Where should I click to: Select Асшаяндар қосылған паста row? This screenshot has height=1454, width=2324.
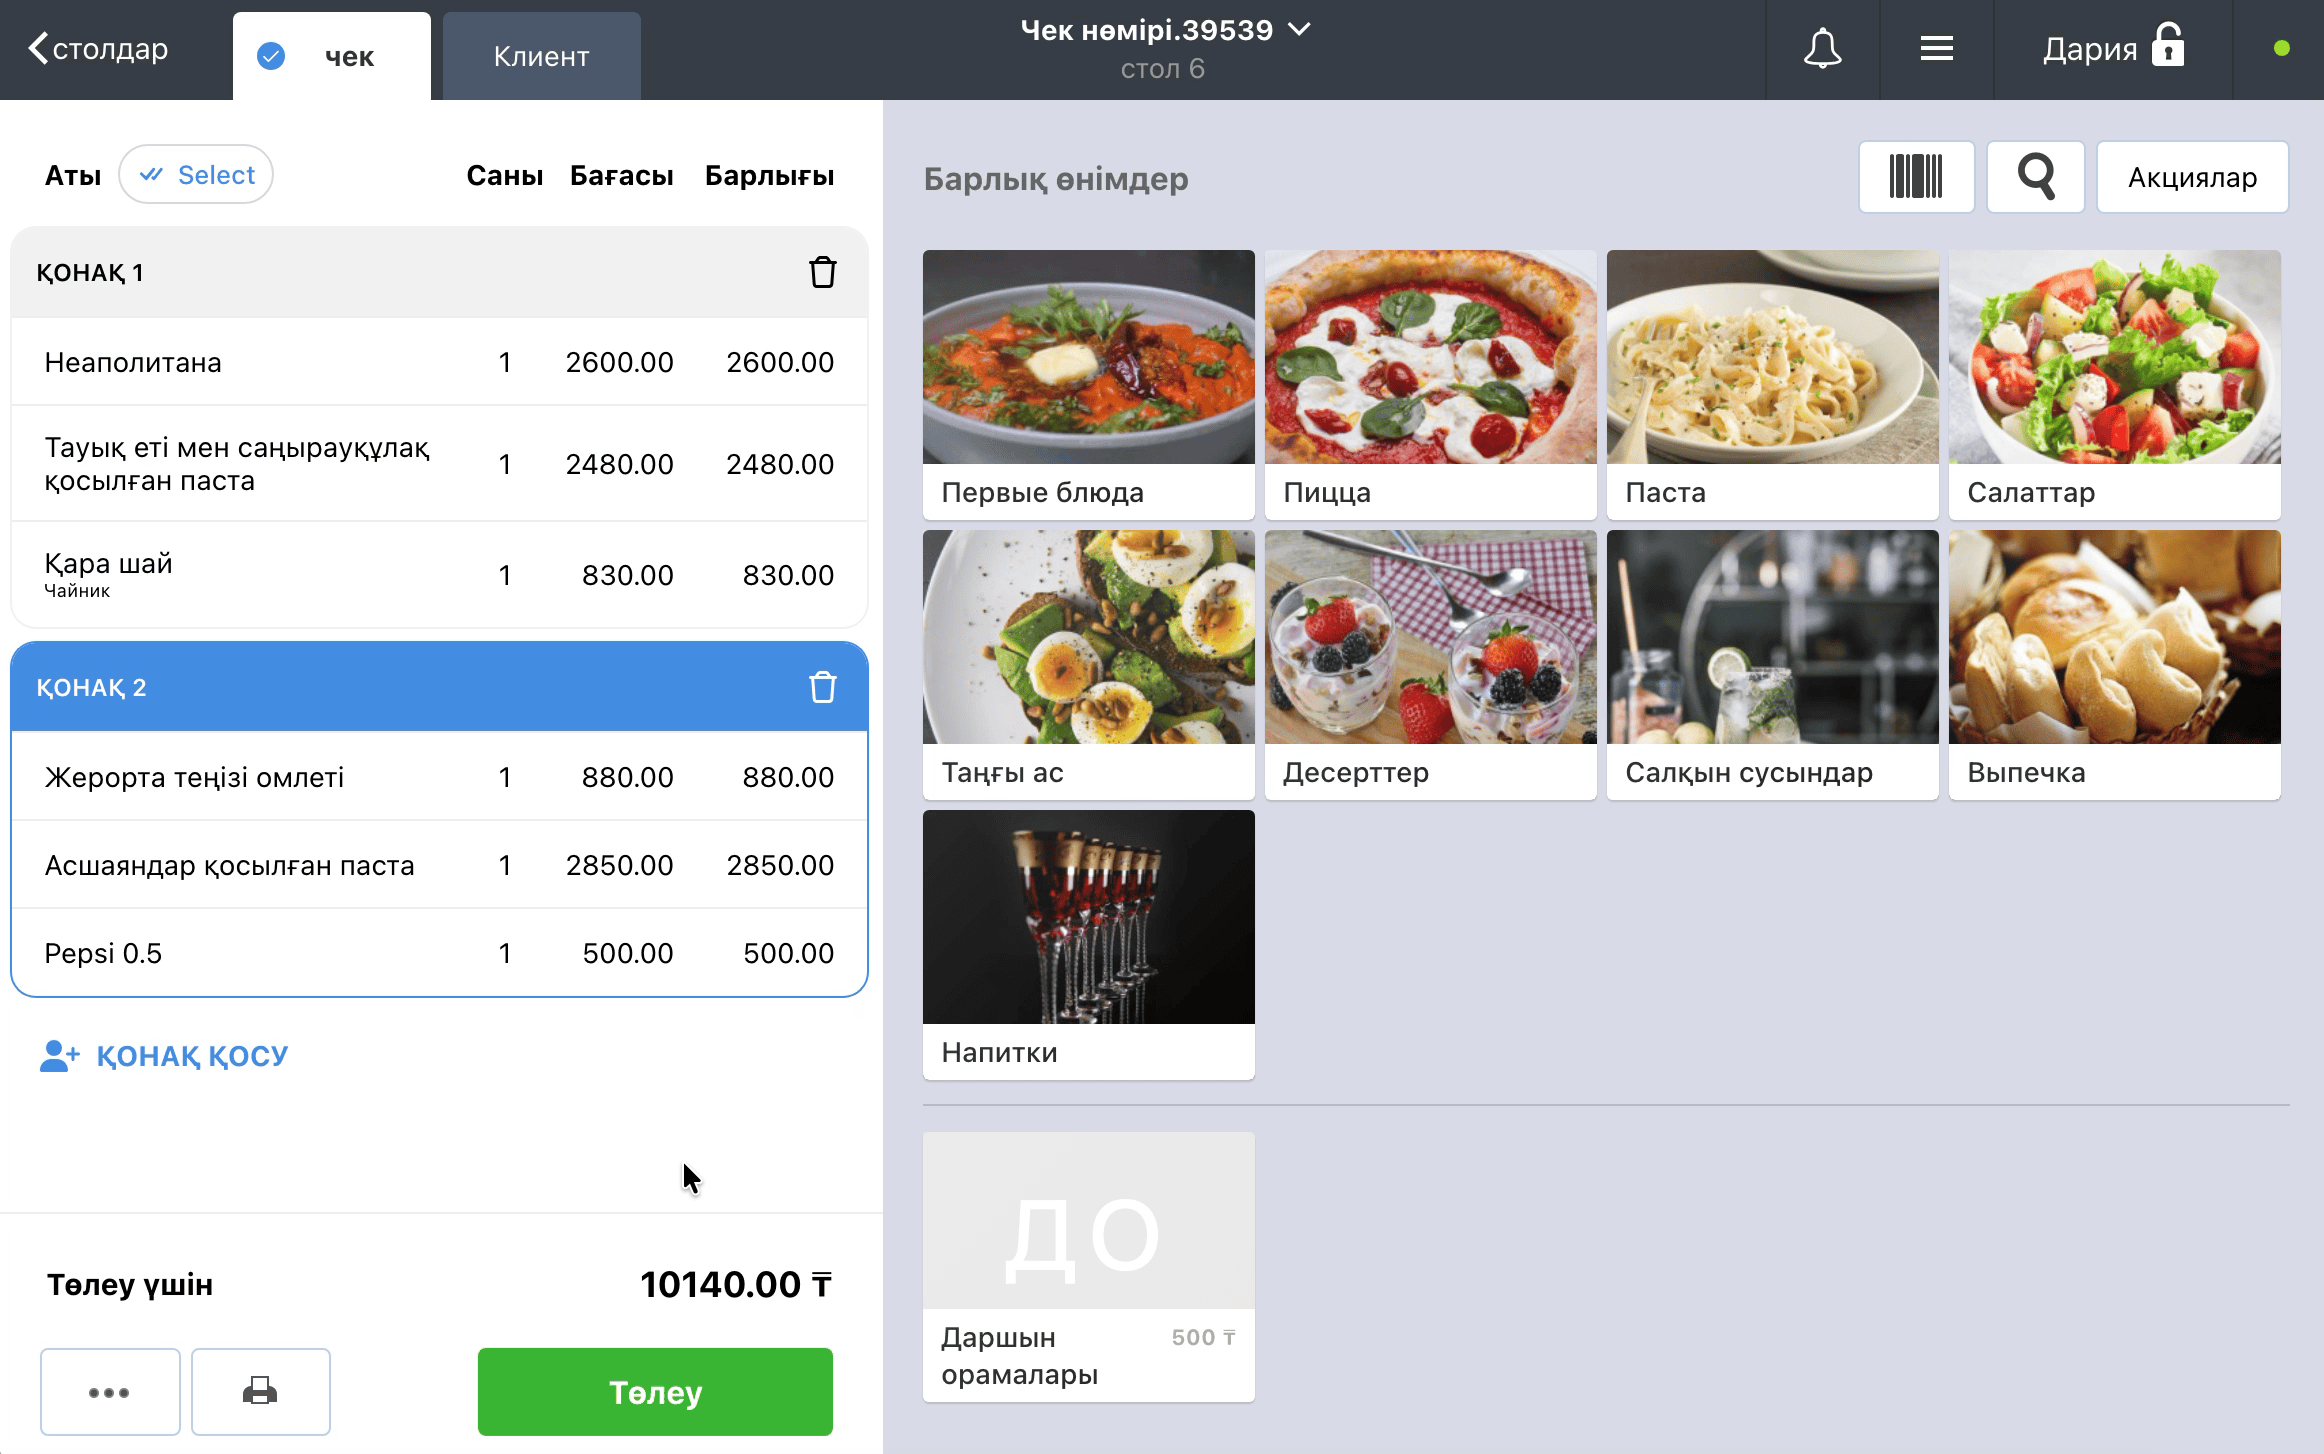pos(439,865)
